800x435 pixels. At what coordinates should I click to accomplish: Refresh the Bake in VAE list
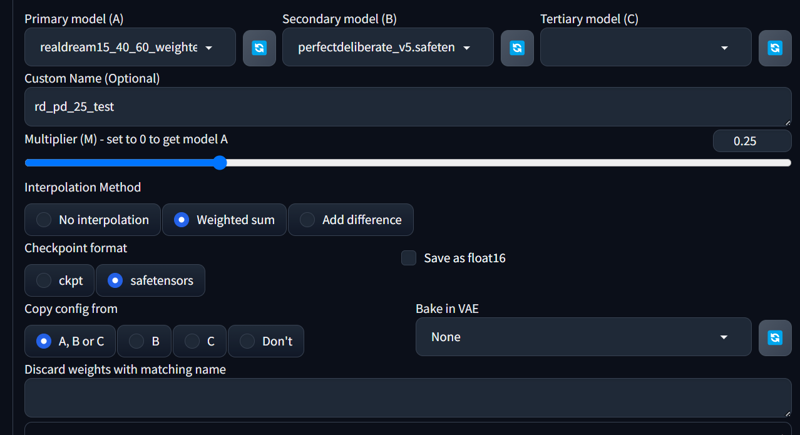click(x=775, y=338)
